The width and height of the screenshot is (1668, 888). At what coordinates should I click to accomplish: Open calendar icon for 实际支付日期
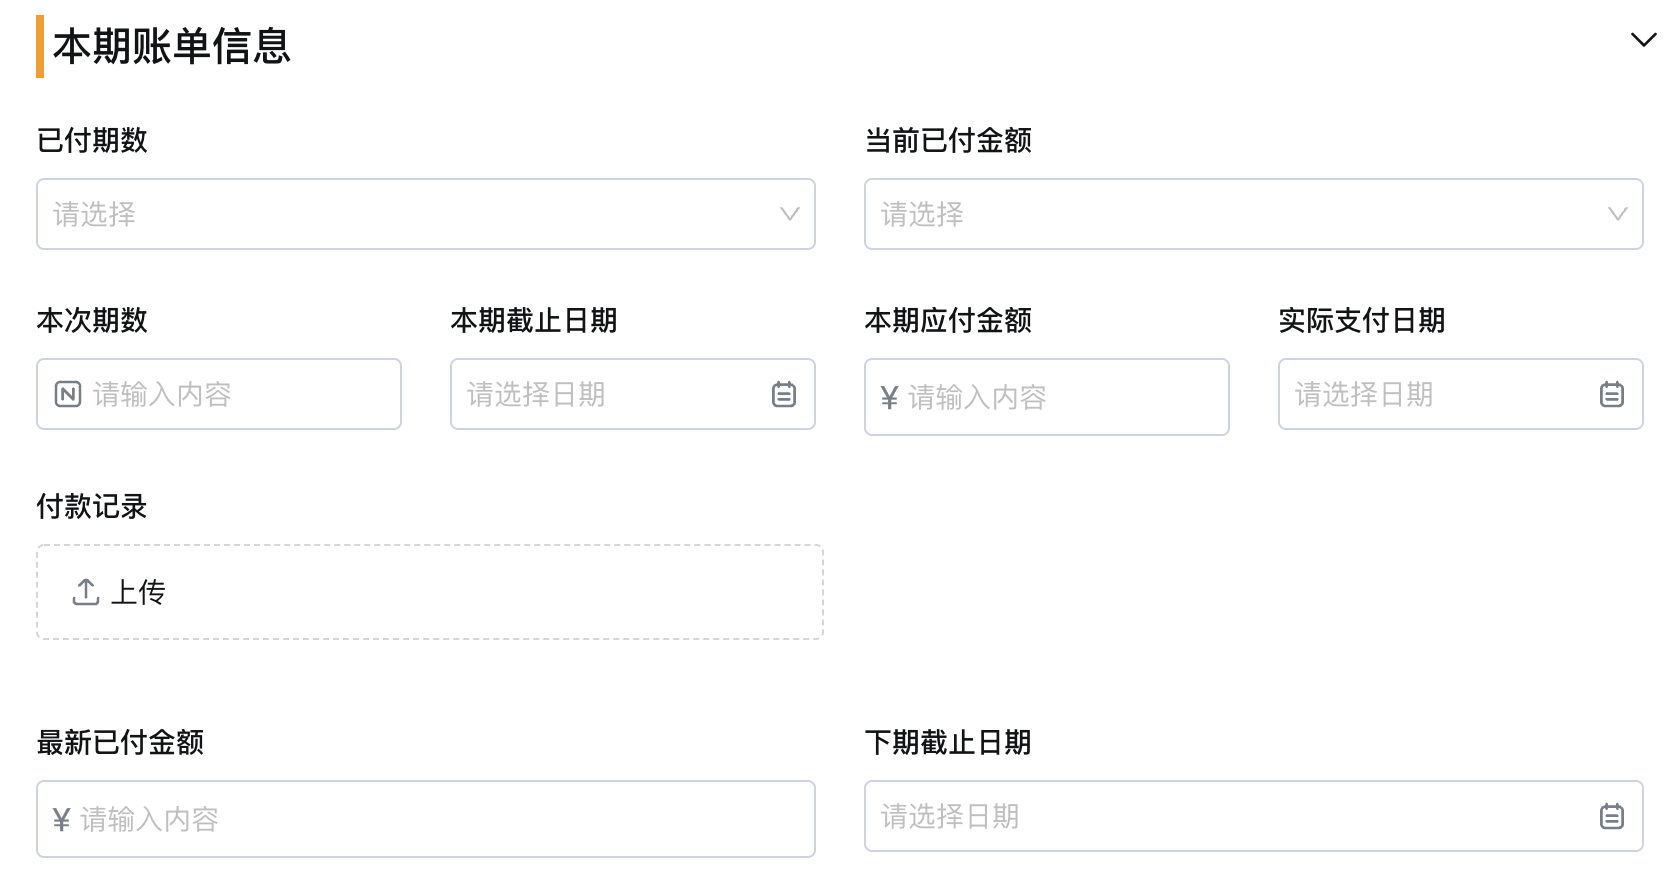1612,394
